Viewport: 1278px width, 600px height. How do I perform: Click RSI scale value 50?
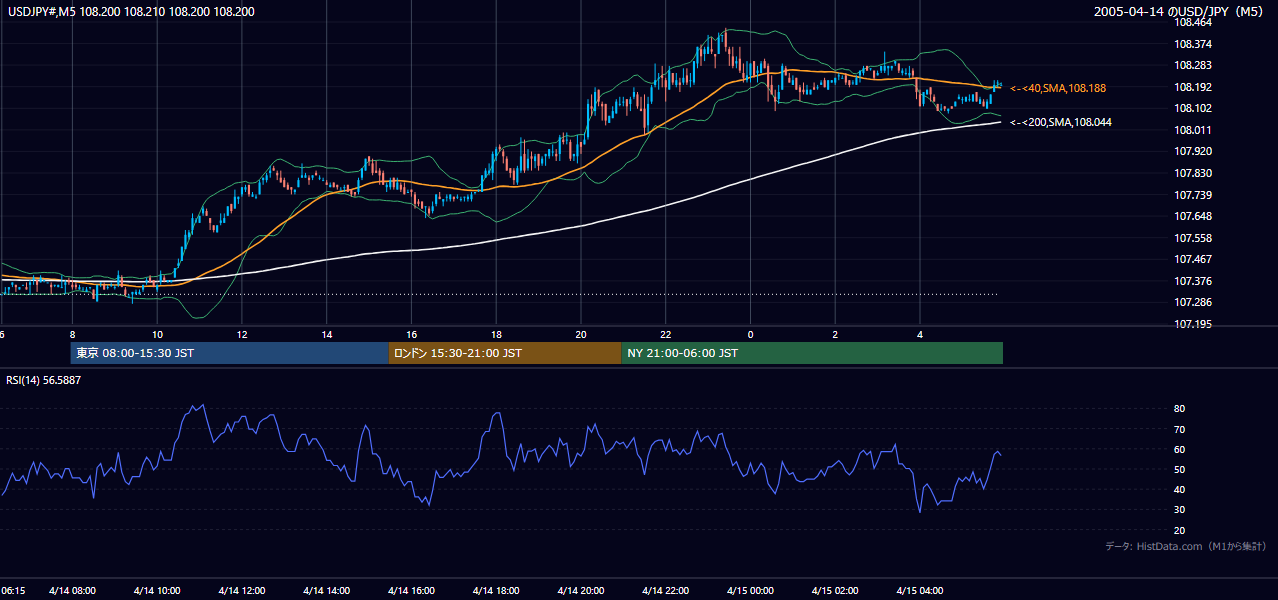point(1179,469)
